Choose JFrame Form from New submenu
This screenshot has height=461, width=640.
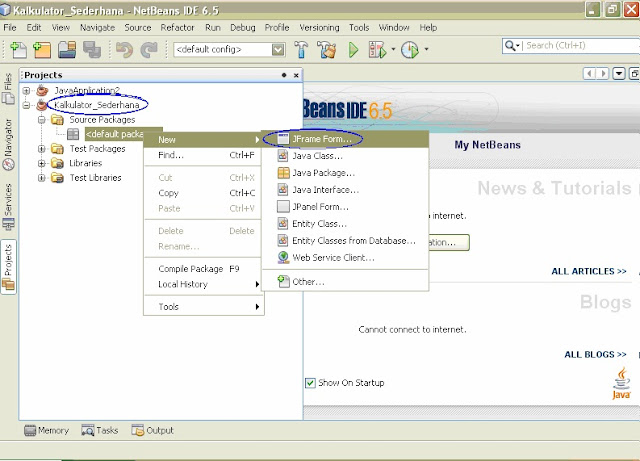point(345,139)
